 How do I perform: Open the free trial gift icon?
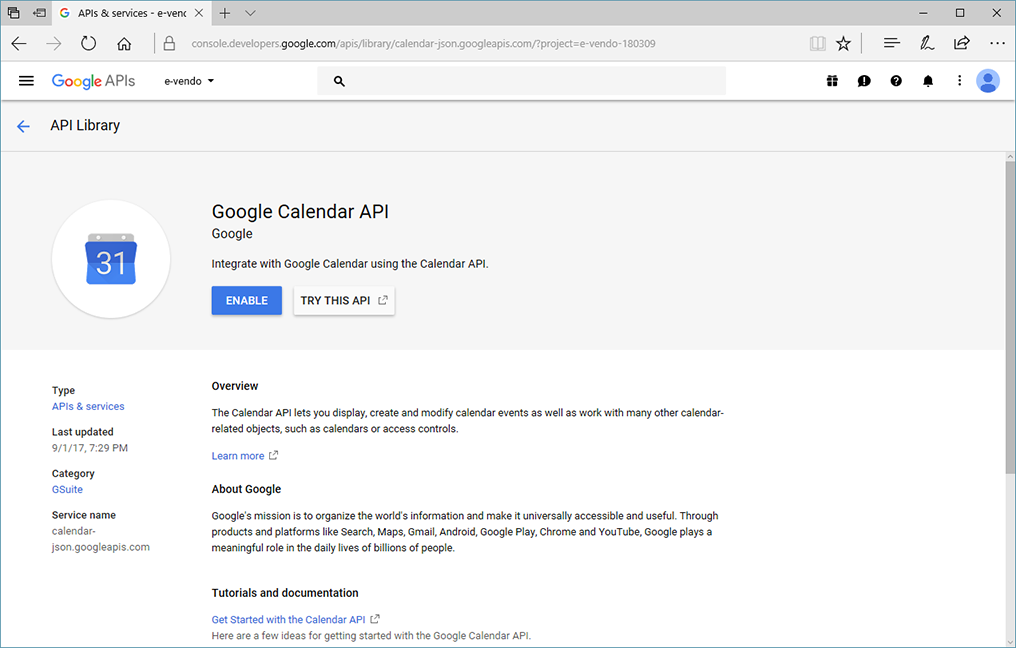pyautogui.click(x=832, y=81)
